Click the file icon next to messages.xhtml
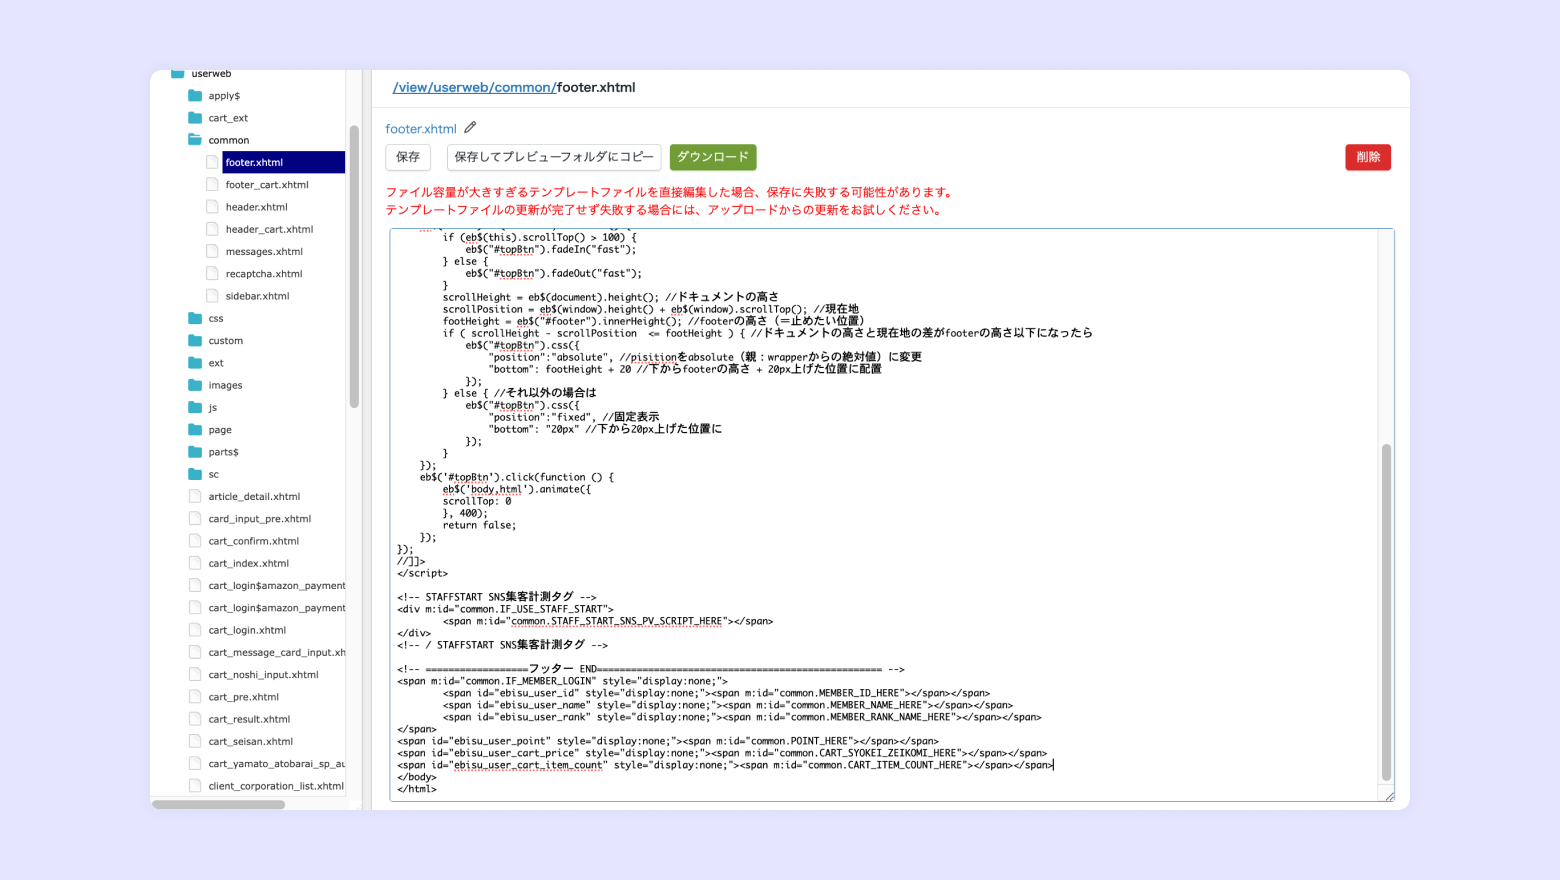1560x880 pixels. tap(212, 251)
